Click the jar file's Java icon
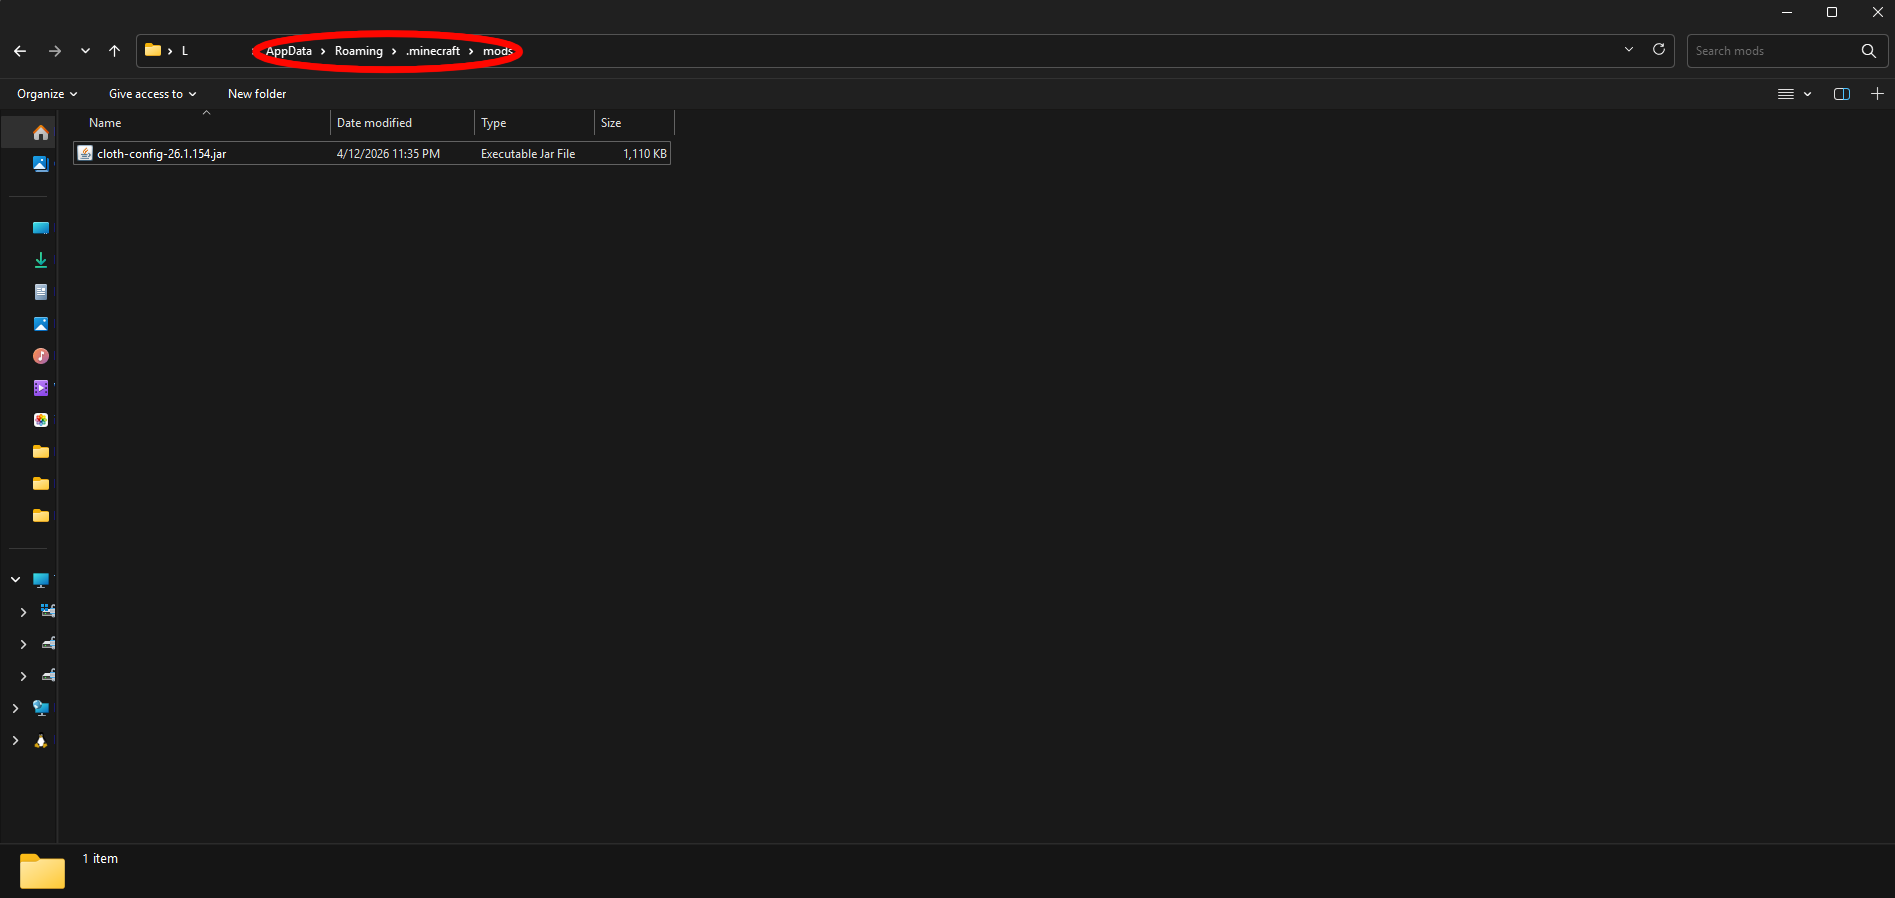Image resolution: width=1895 pixels, height=898 pixels. tap(86, 153)
